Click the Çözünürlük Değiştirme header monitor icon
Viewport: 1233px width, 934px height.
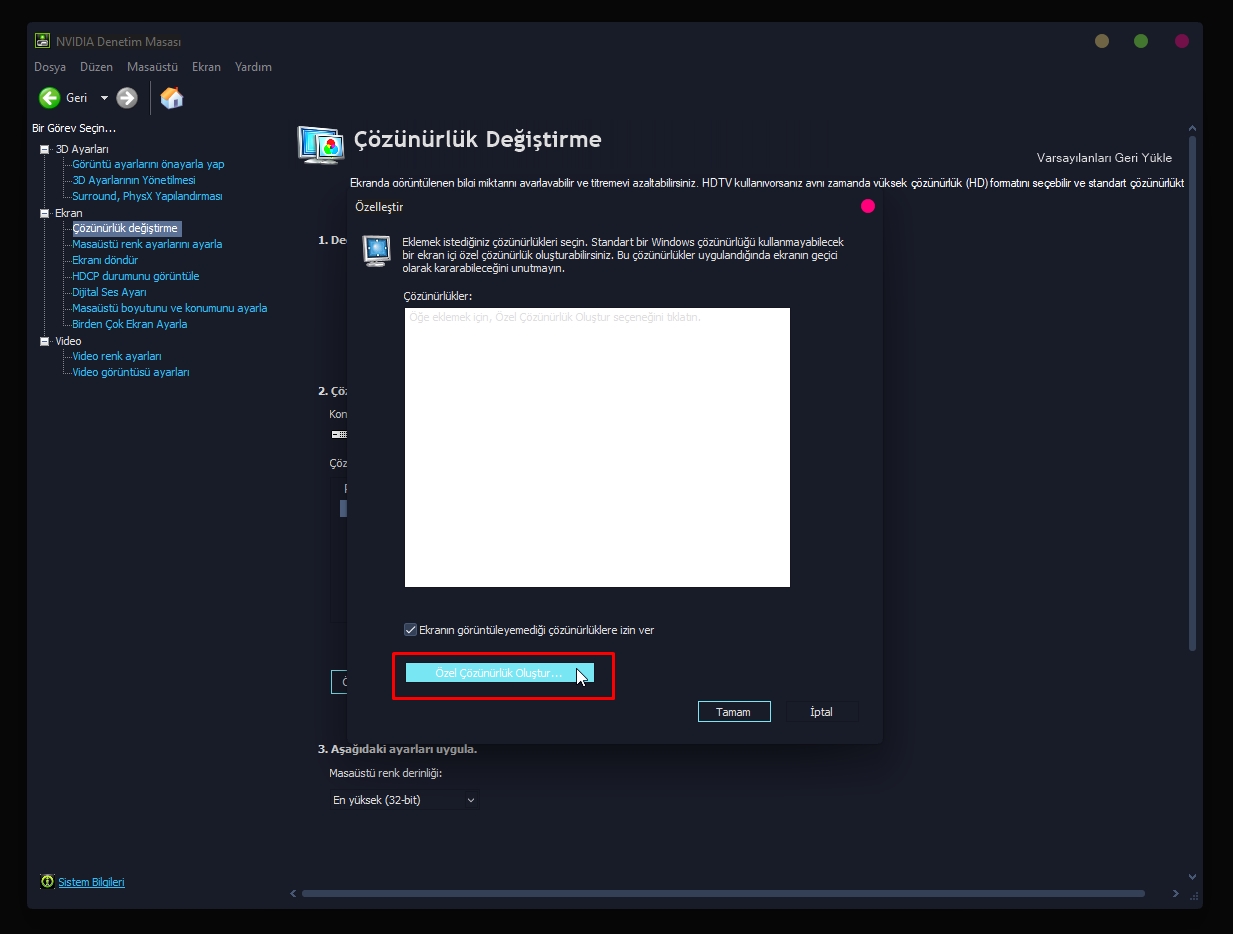point(322,144)
